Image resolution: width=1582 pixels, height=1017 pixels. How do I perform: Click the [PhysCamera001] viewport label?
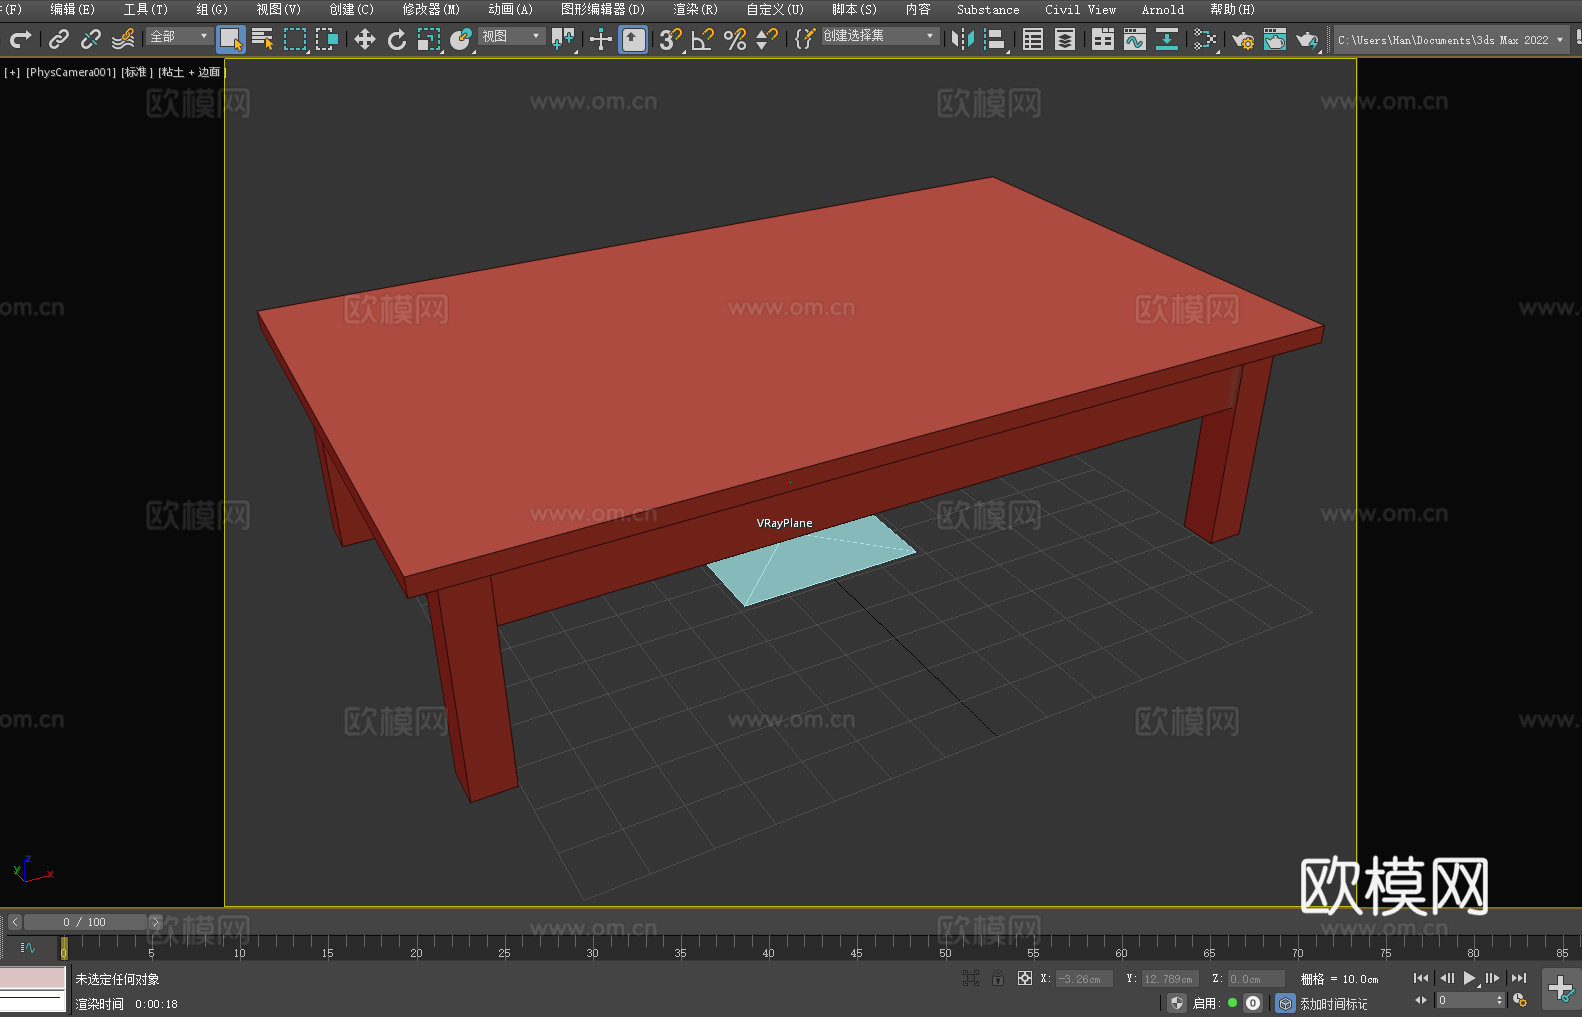71,72
